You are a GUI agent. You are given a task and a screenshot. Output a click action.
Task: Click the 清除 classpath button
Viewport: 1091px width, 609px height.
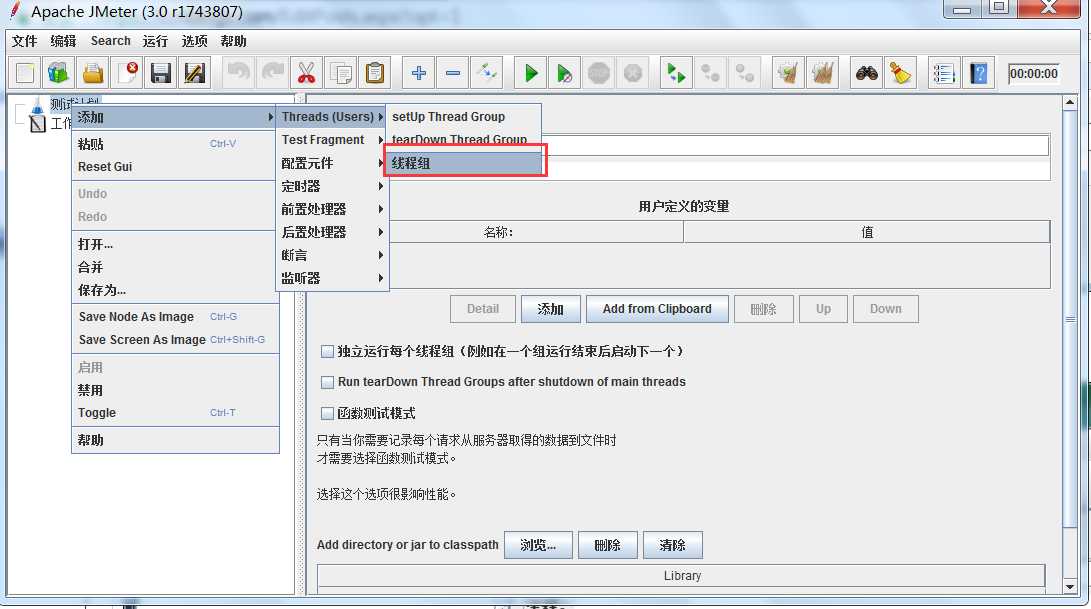672,545
